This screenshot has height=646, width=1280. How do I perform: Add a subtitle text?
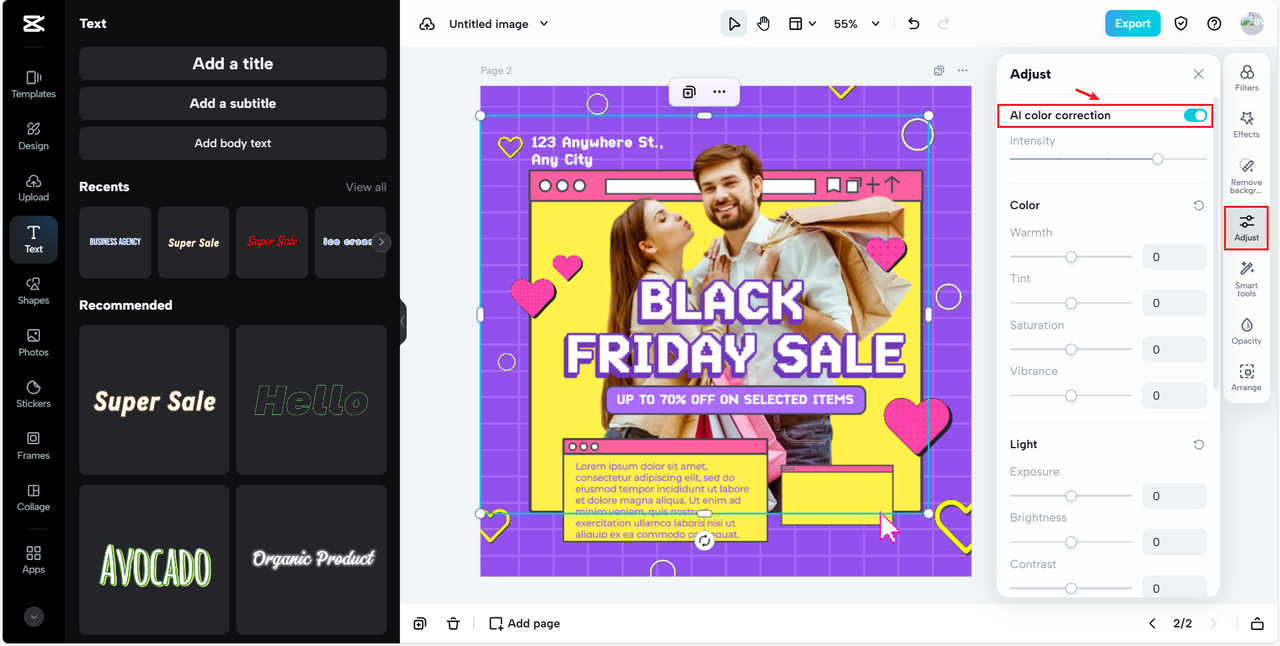click(233, 103)
